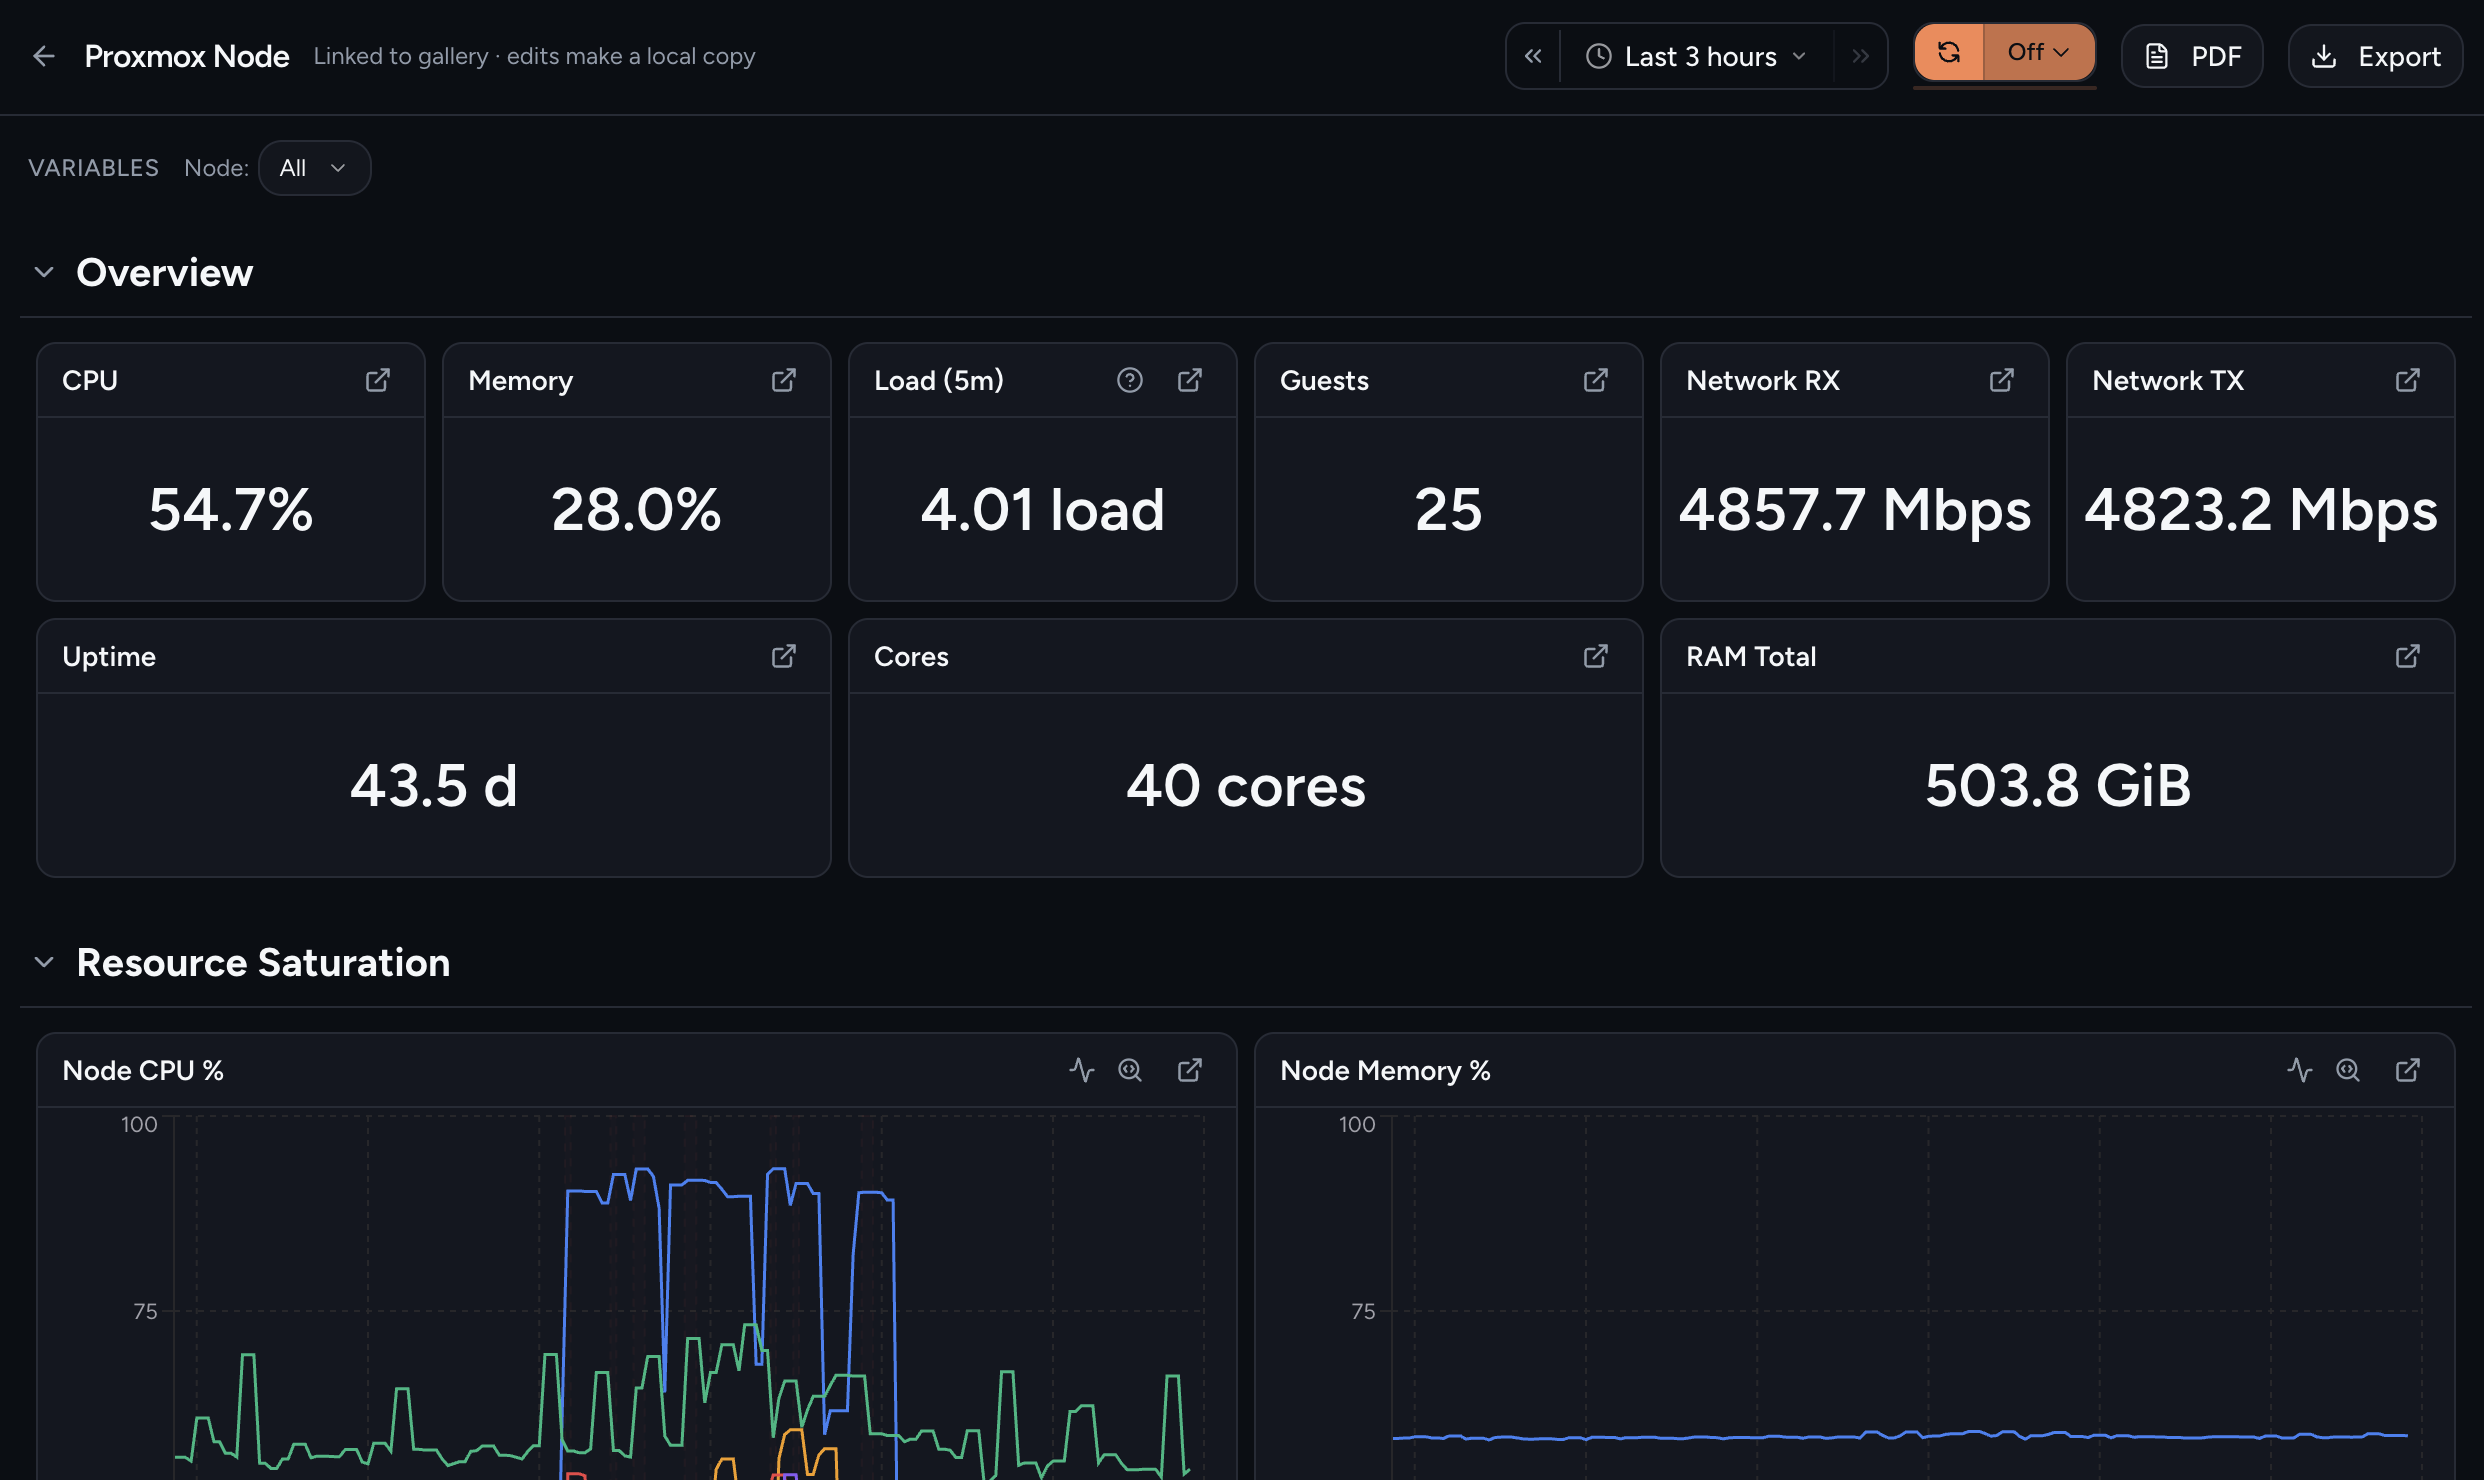This screenshot has width=2484, height=1480.
Task: Click the PDF button
Action: click(2192, 56)
